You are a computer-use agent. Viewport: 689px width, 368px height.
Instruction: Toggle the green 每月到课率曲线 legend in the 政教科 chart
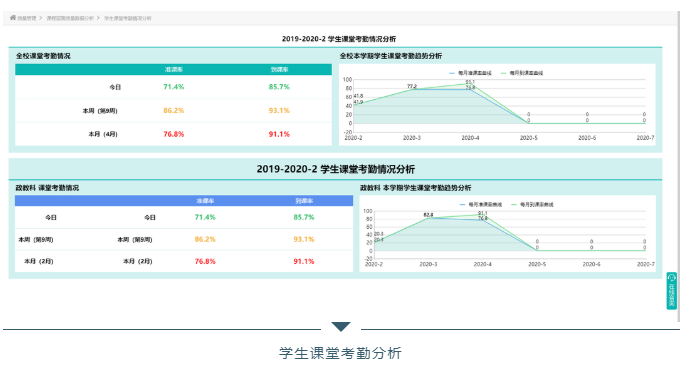point(532,204)
